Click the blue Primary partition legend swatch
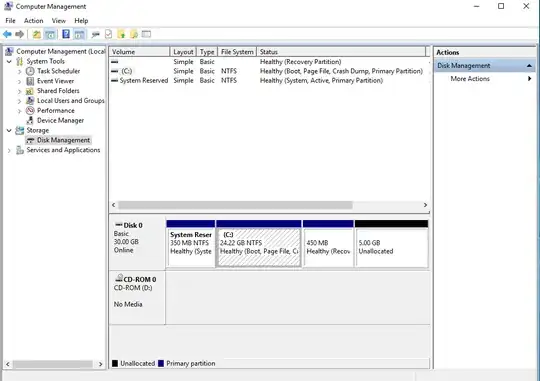 coord(161,363)
